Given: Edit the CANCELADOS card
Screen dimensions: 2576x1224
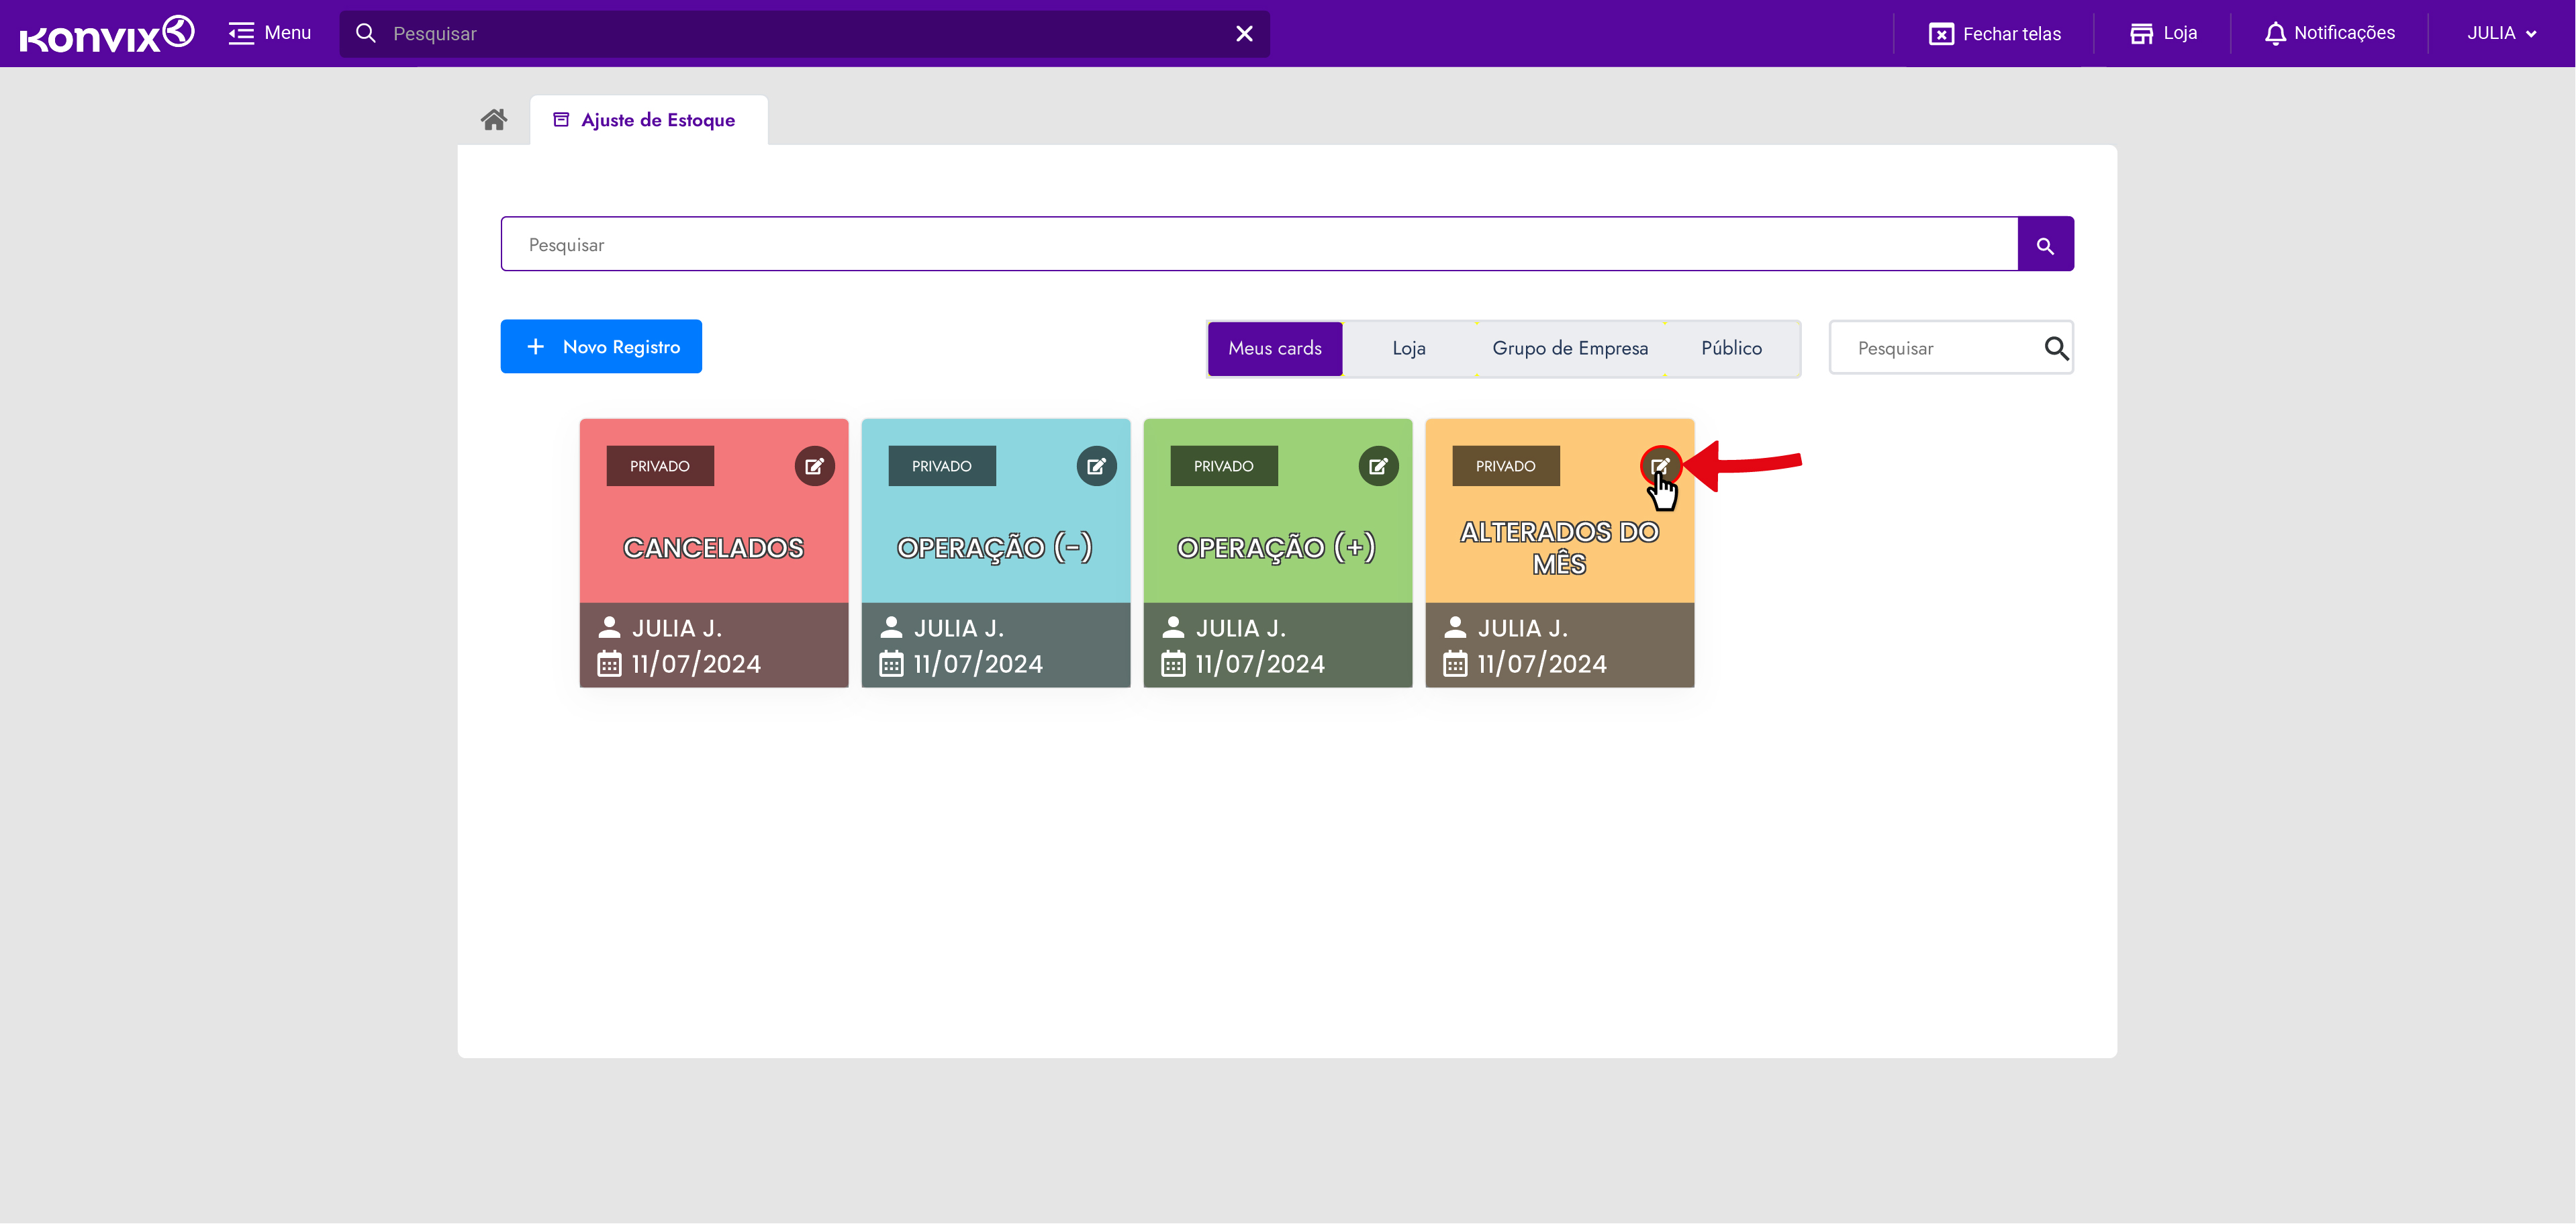Looking at the screenshot, I should (814, 466).
